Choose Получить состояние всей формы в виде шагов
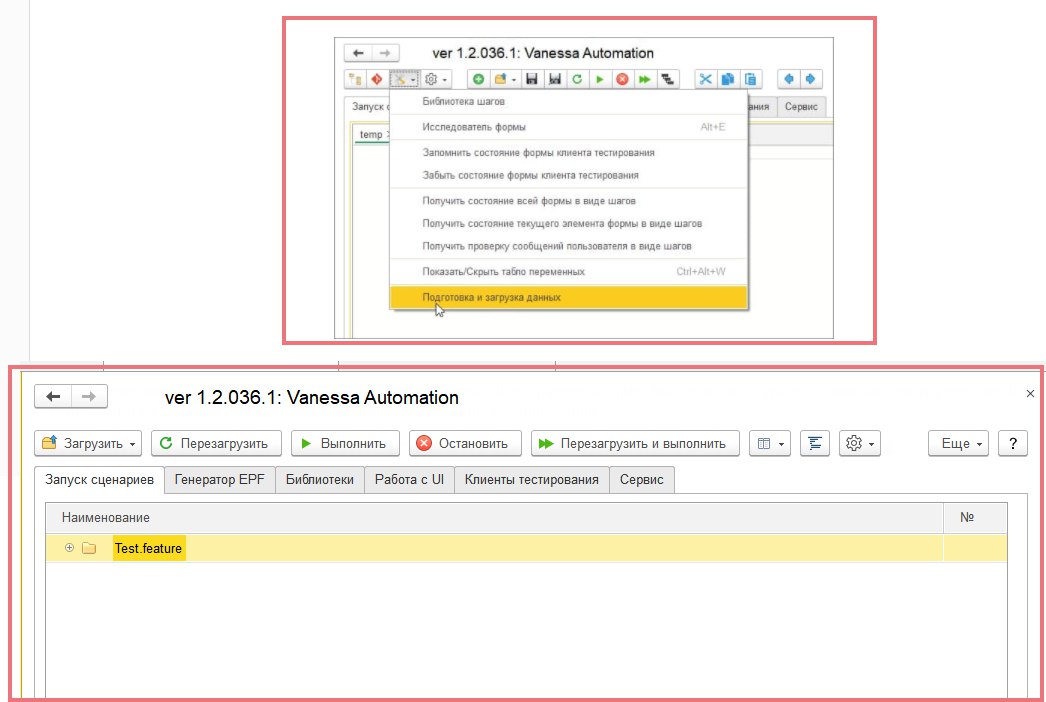1046x702 pixels. [568, 201]
